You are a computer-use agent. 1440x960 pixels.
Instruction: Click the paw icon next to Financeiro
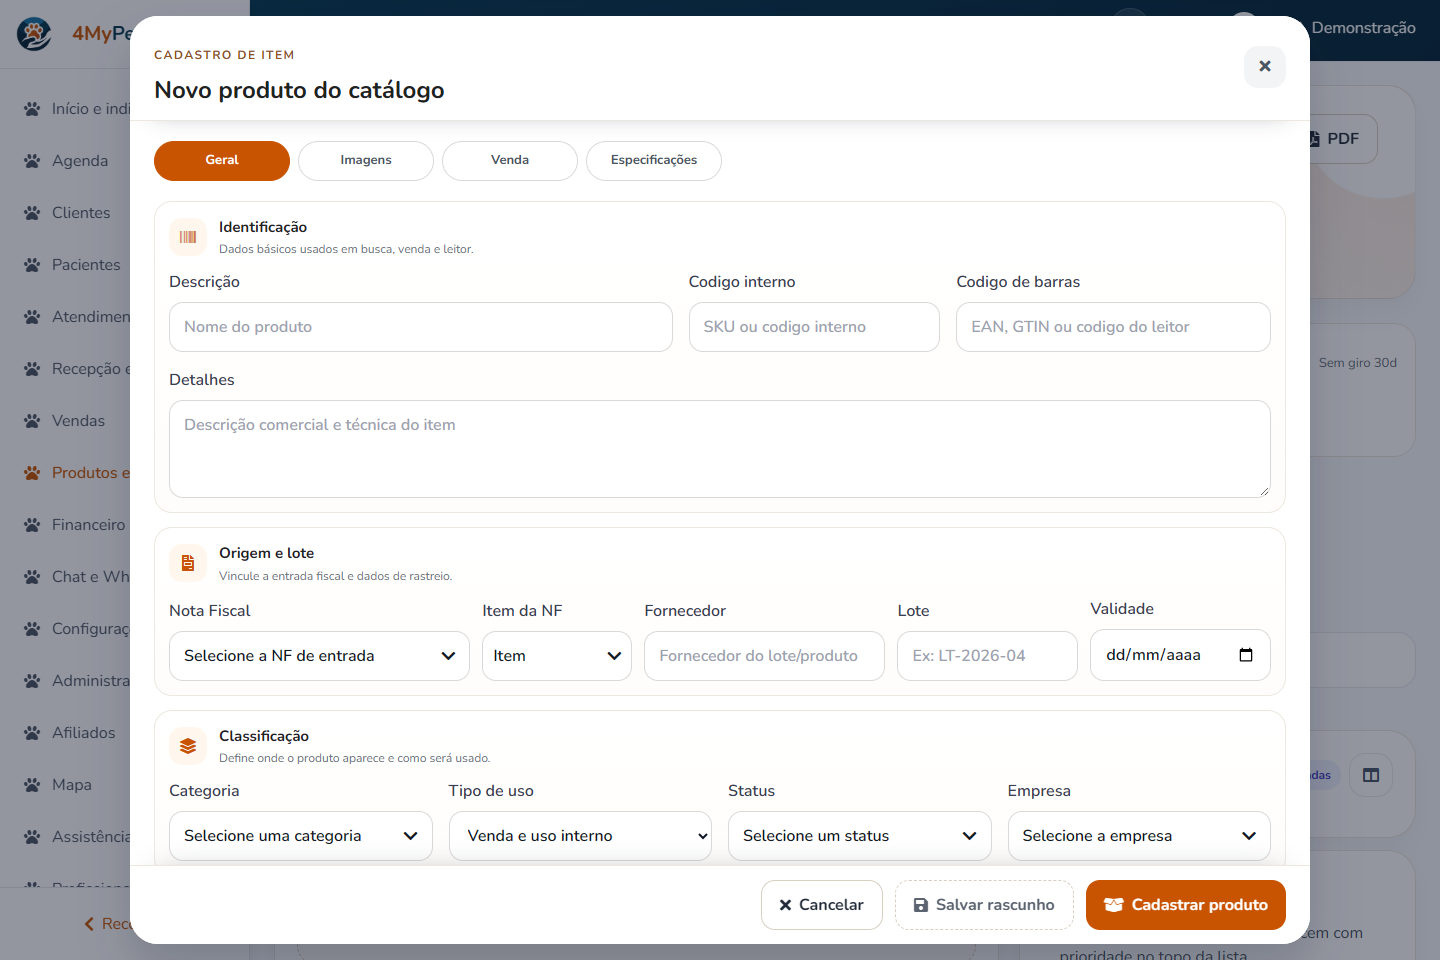32,525
